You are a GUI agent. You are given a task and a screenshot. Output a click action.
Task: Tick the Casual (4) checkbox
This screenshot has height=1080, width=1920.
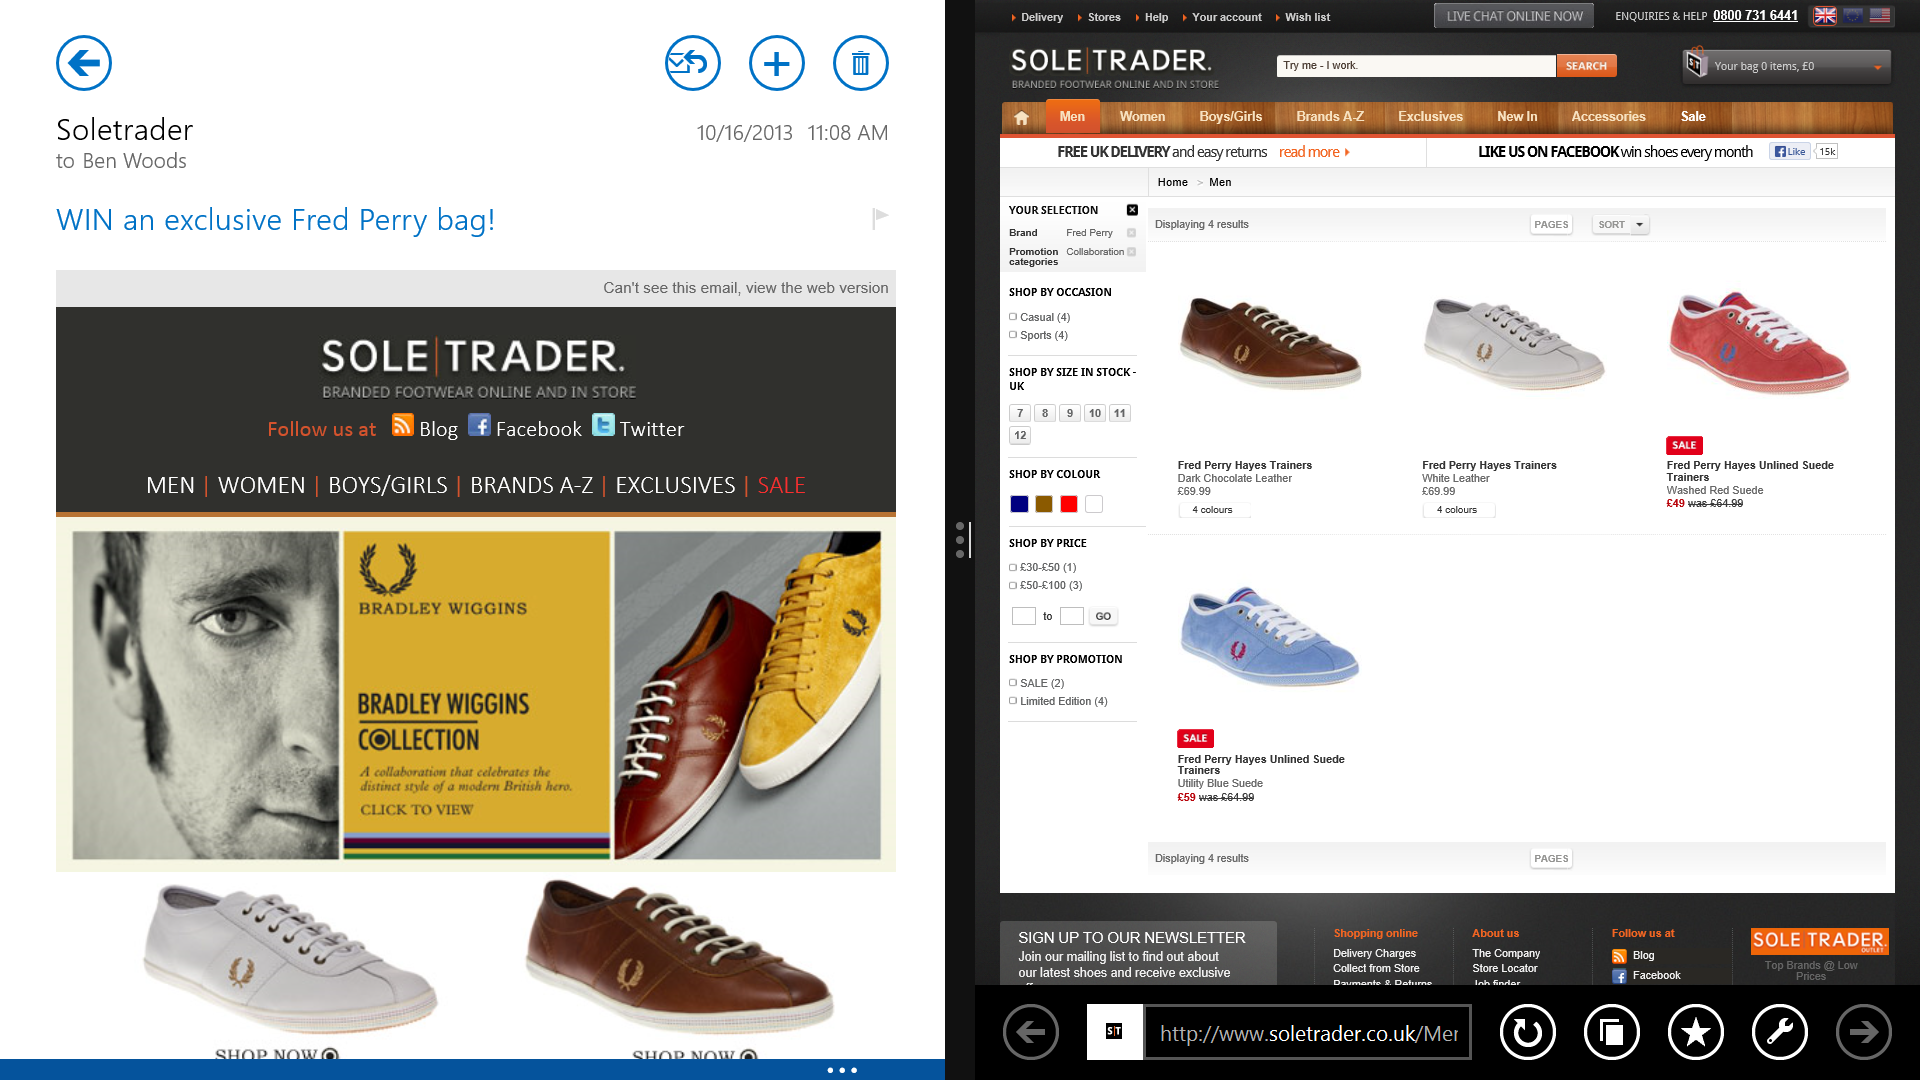tap(1013, 317)
